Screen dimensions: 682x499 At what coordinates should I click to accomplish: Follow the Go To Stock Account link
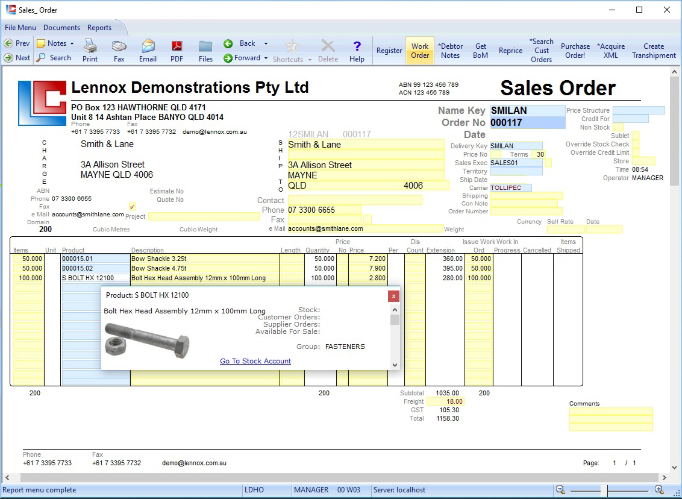pos(255,361)
